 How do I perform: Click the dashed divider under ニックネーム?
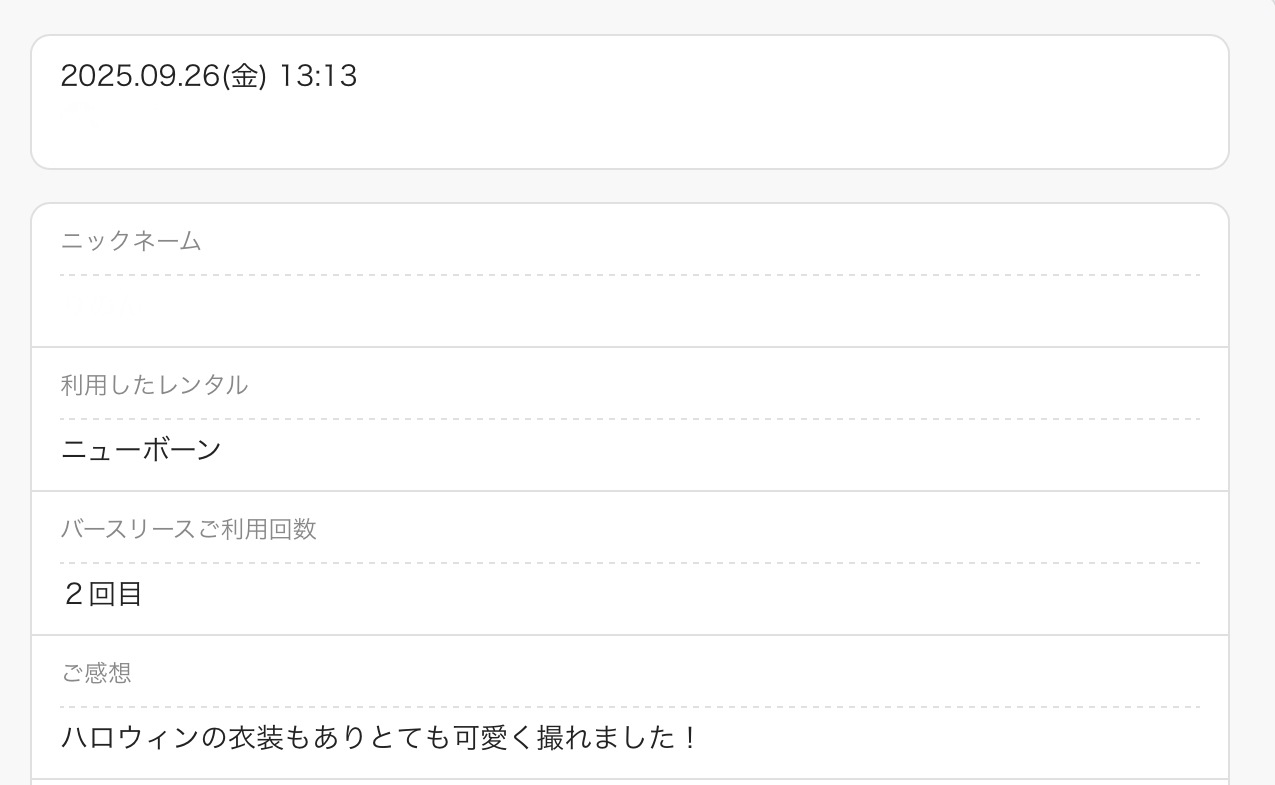(x=630, y=275)
